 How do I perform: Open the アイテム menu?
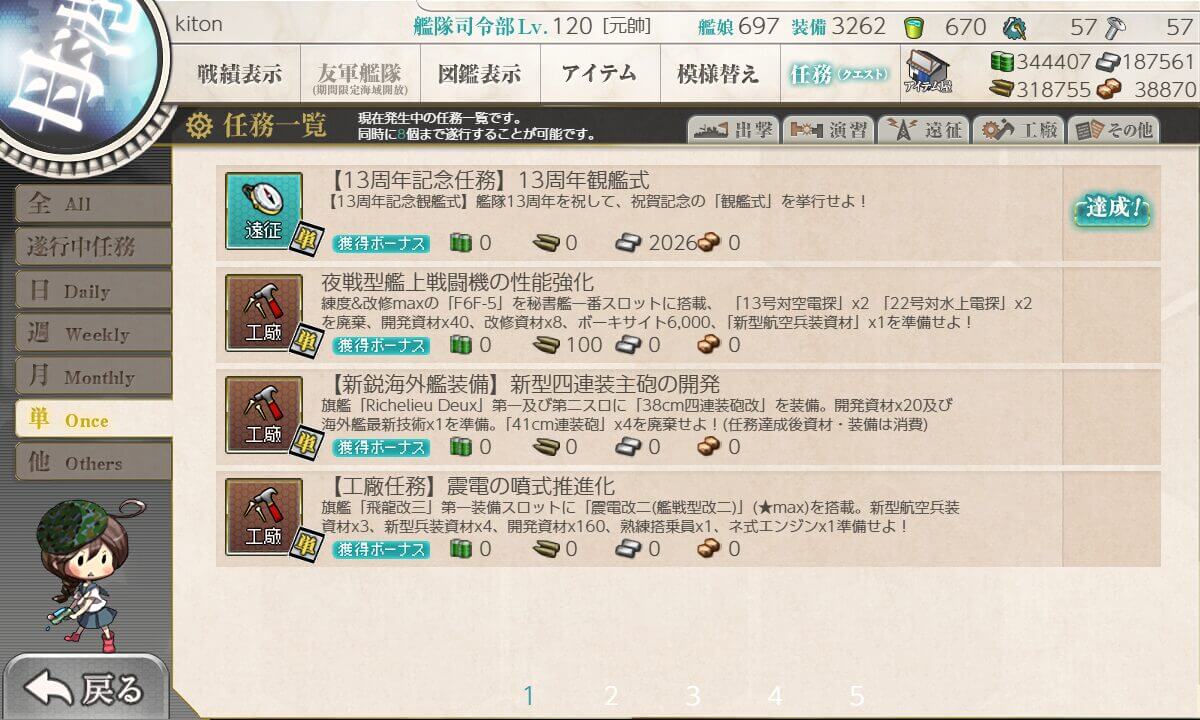(x=599, y=74)
